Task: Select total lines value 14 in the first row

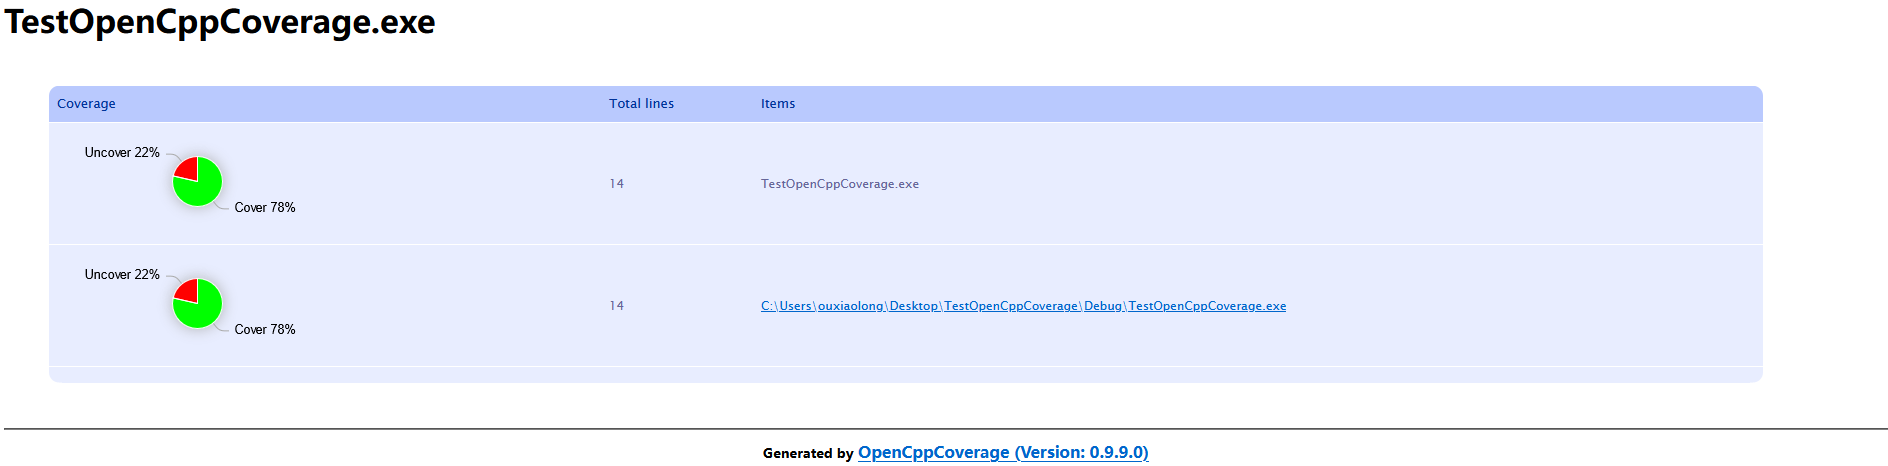Action: (x=616, y=184)
